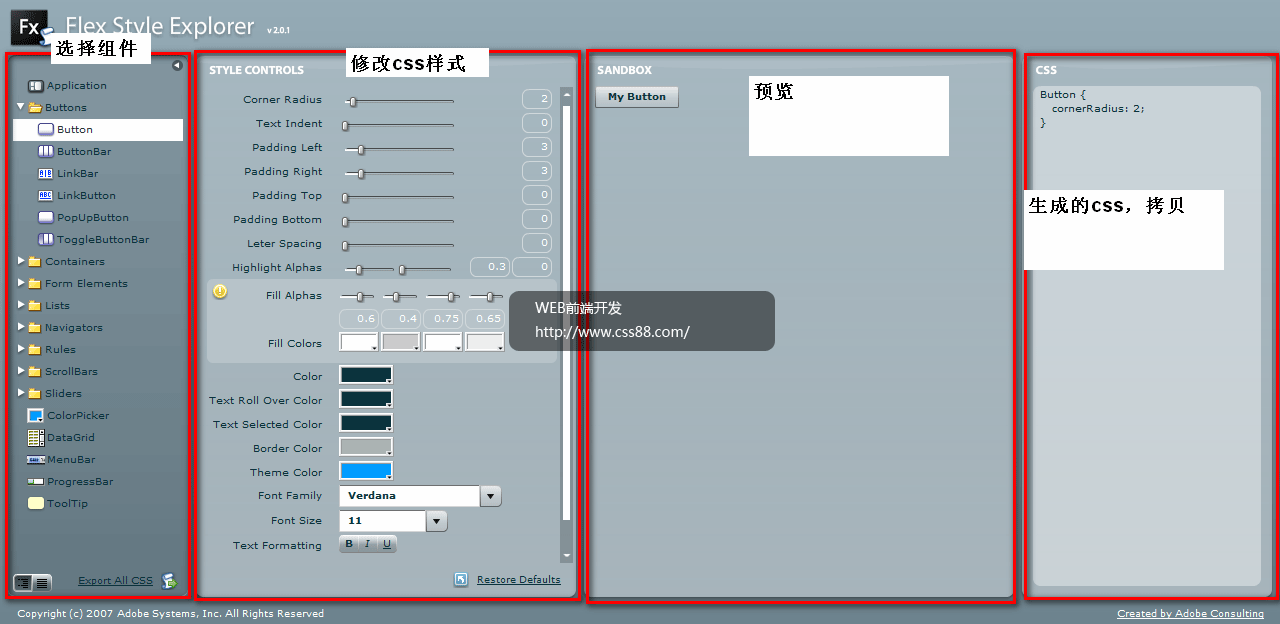Click My Button in the sandbox
This screenshot has width=1280, height=624.
pos(637,97)
